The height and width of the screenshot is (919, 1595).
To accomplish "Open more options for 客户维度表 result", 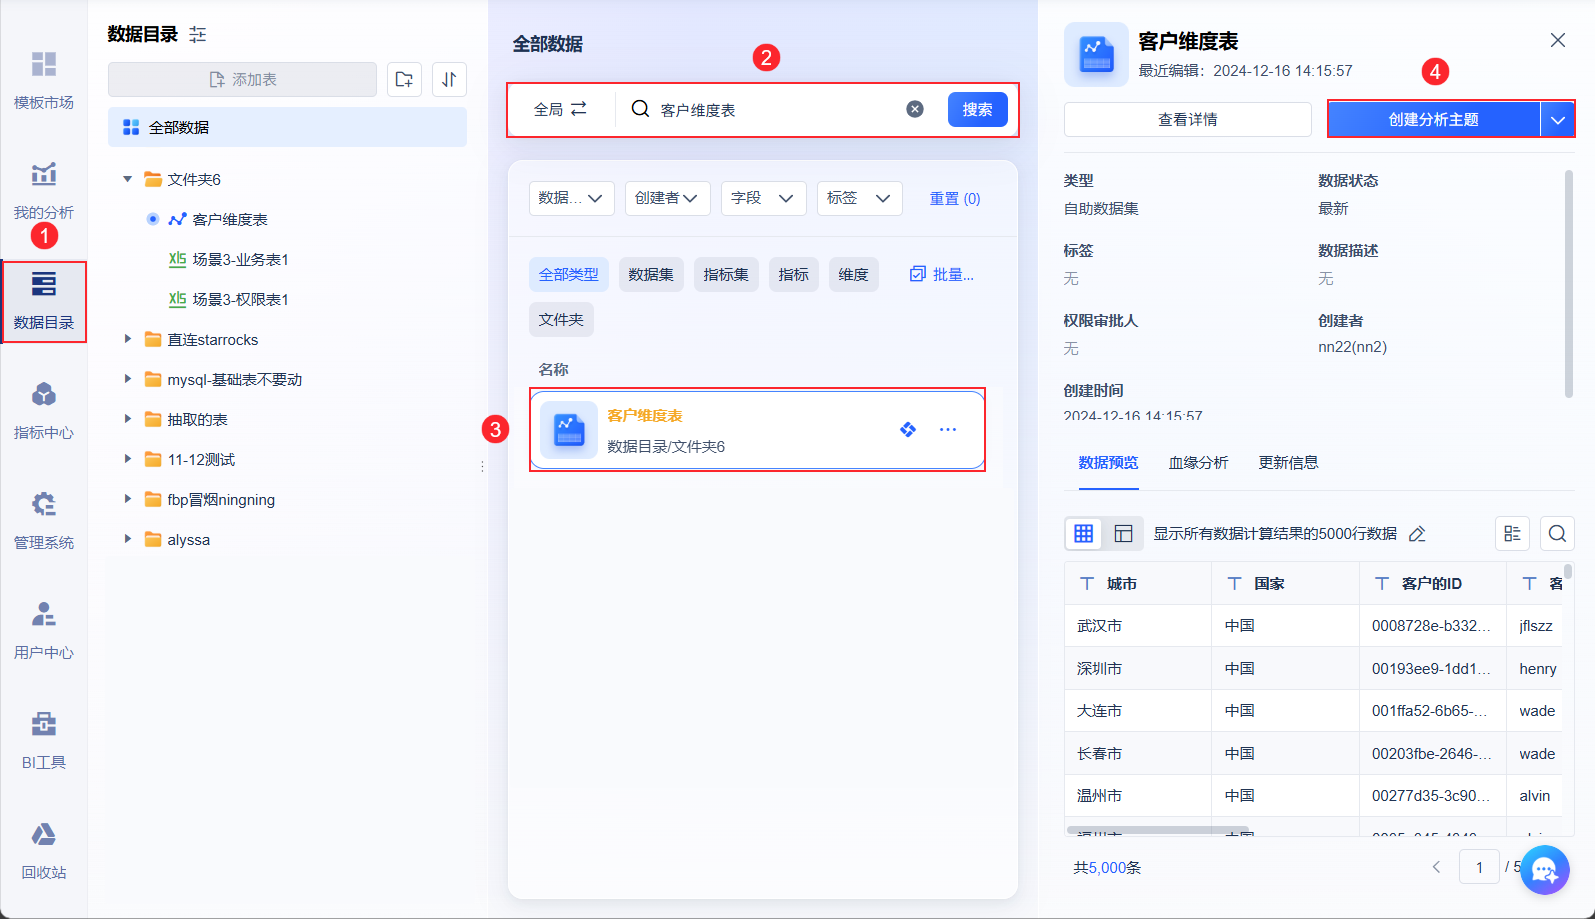I will pyautogui.click(x=948, y=429).
